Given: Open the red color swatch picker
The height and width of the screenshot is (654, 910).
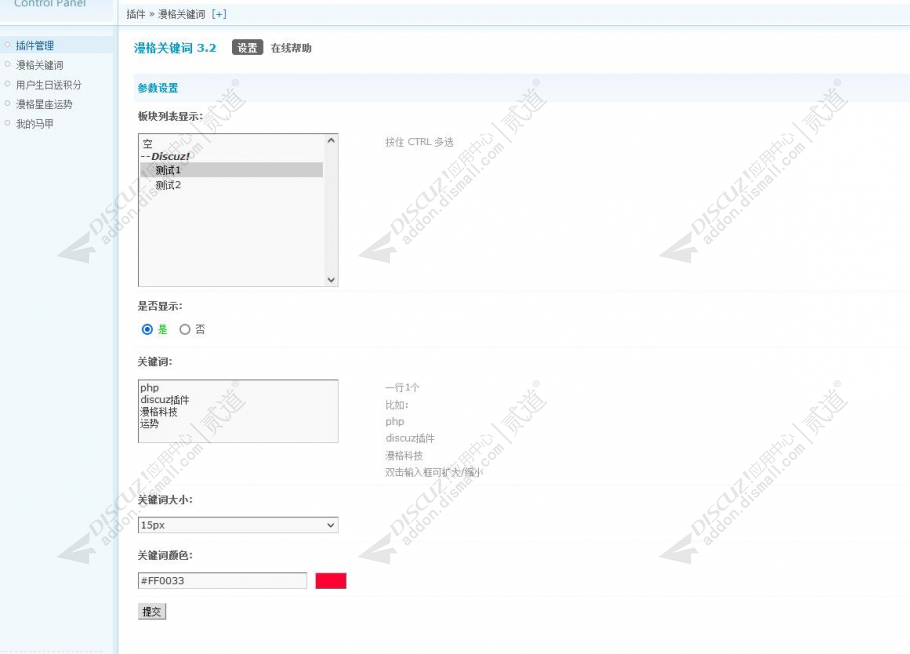Looking at the screenshot, I should point(331,581).
